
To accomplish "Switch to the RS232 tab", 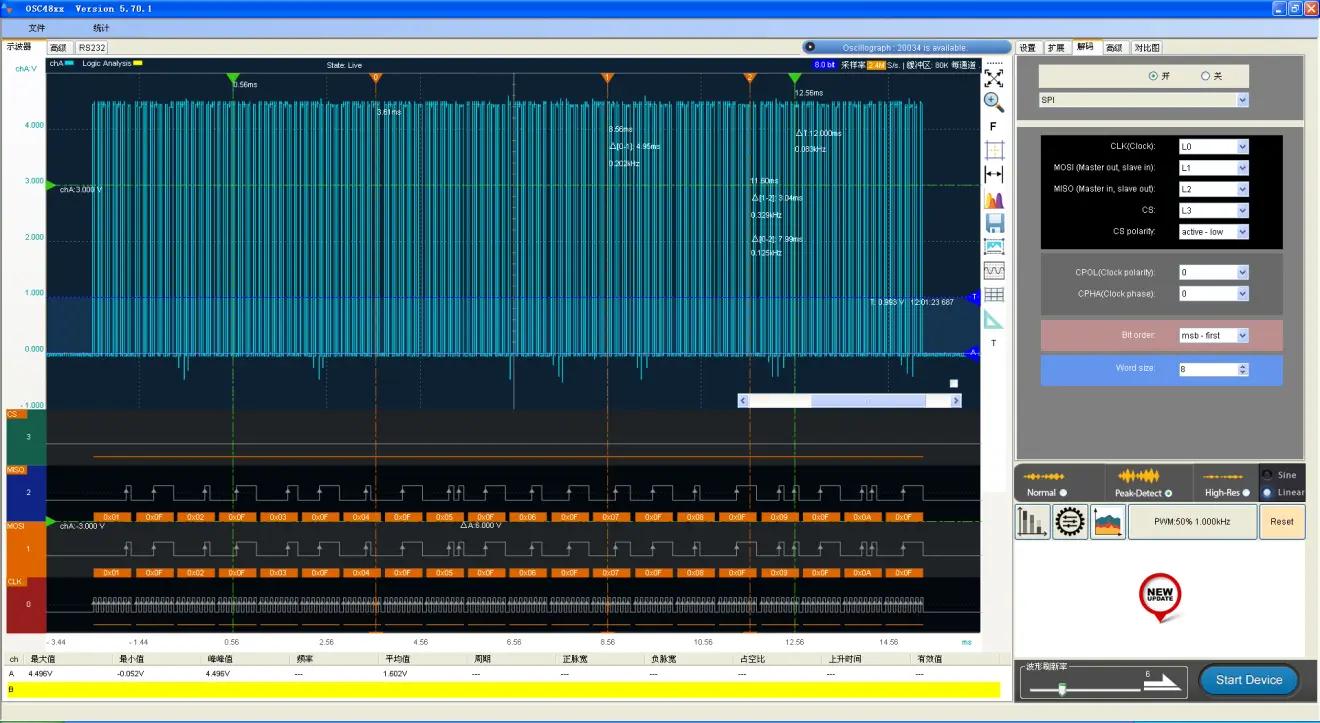I will pos(91,48).
